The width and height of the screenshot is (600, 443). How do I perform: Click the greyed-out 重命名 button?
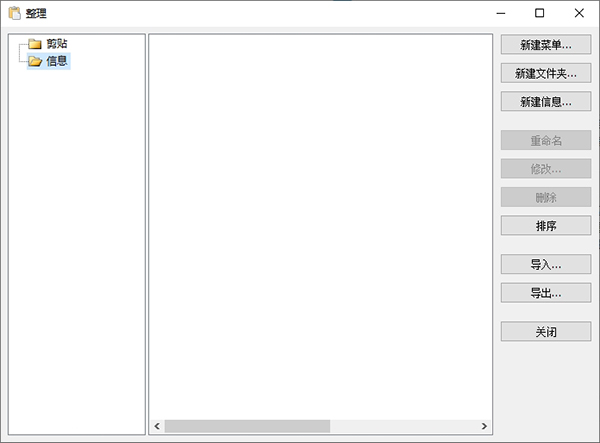546,141
